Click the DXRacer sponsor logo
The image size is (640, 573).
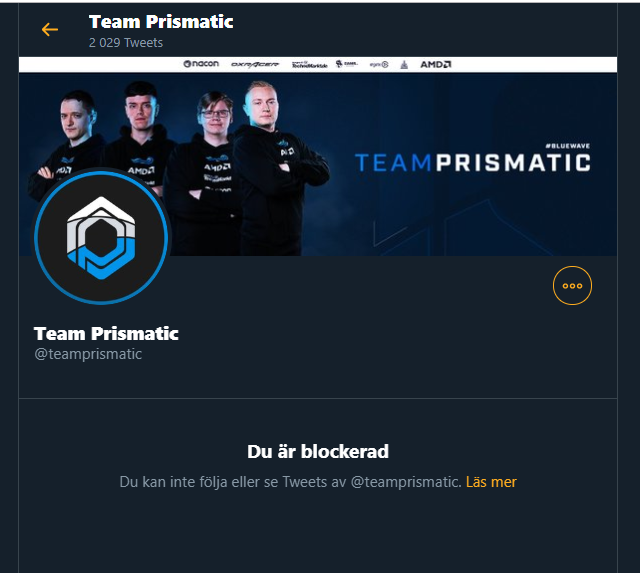(x=255, y=64)
